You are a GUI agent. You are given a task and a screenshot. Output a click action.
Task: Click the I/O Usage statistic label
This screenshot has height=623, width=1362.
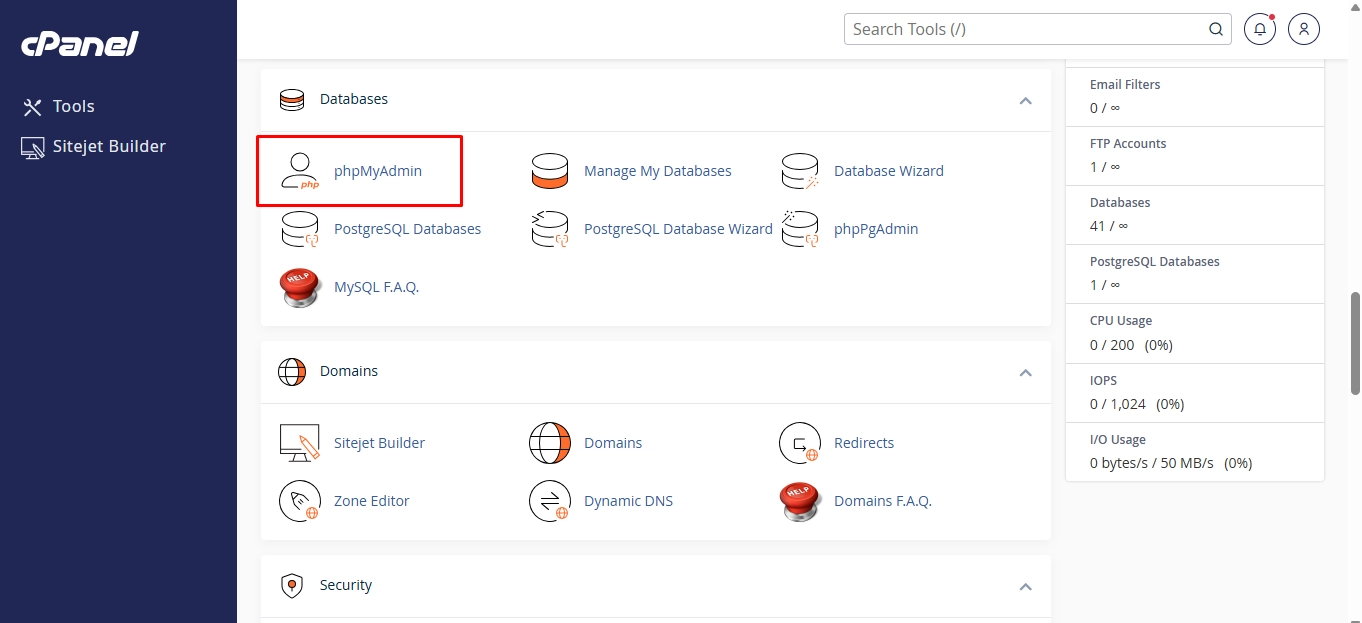[x=1118, y=440]
